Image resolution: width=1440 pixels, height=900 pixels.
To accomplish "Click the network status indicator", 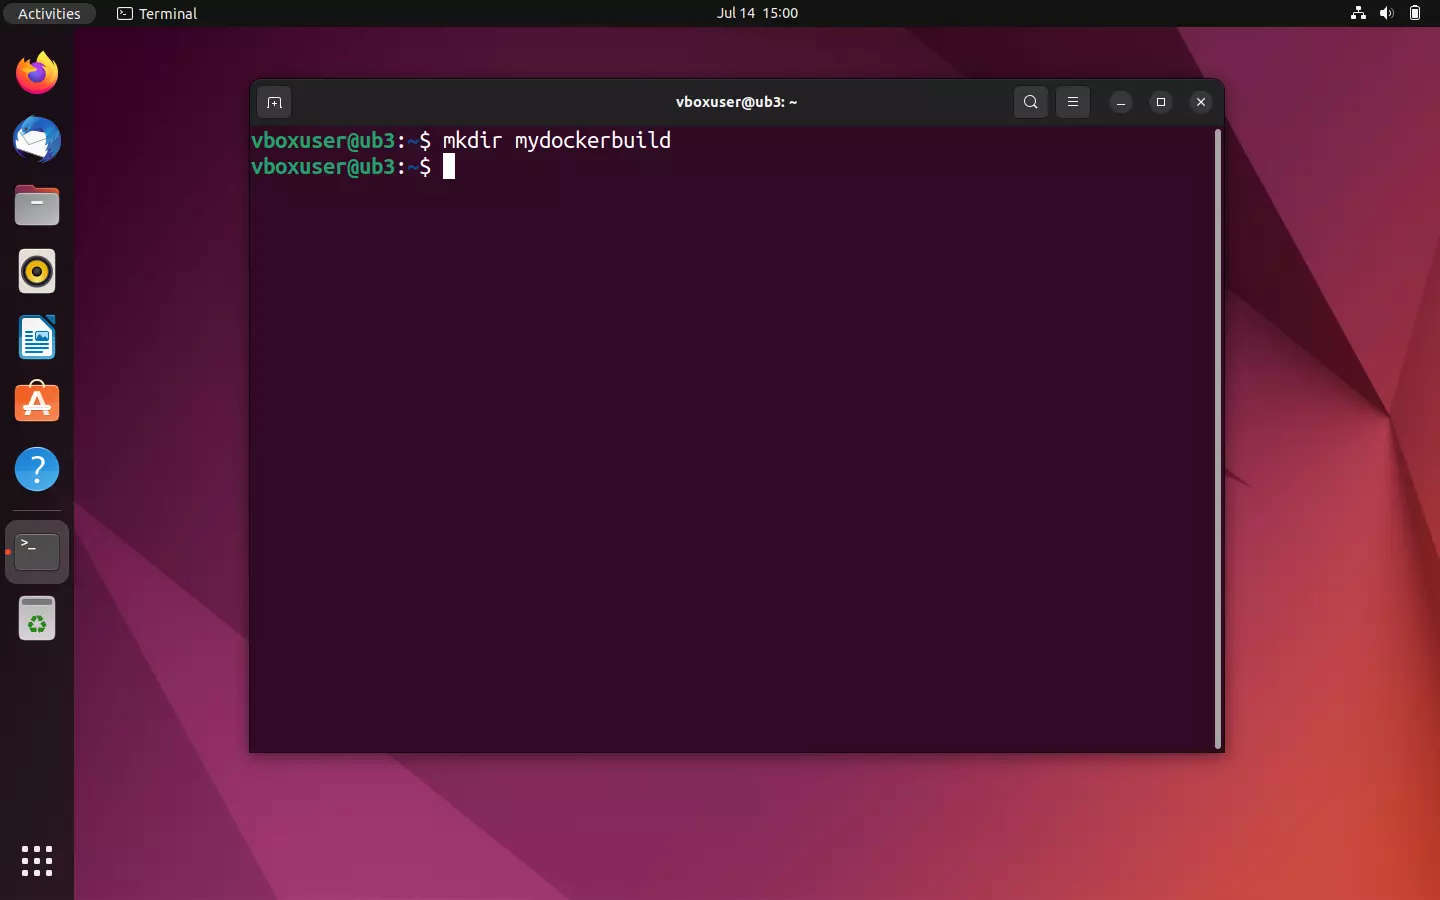I will click(1357, 13).
